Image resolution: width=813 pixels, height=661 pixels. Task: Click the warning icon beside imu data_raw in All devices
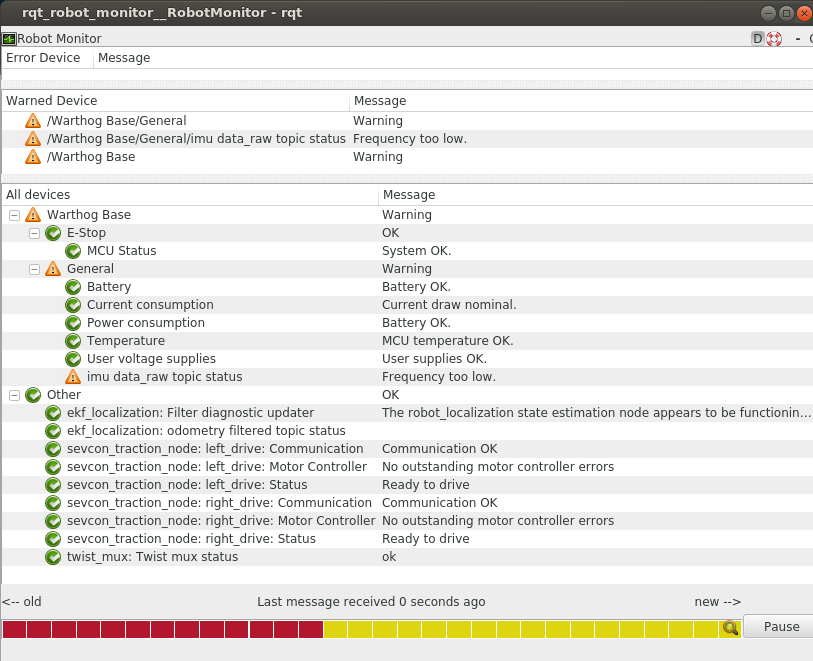tap(73, 377)
